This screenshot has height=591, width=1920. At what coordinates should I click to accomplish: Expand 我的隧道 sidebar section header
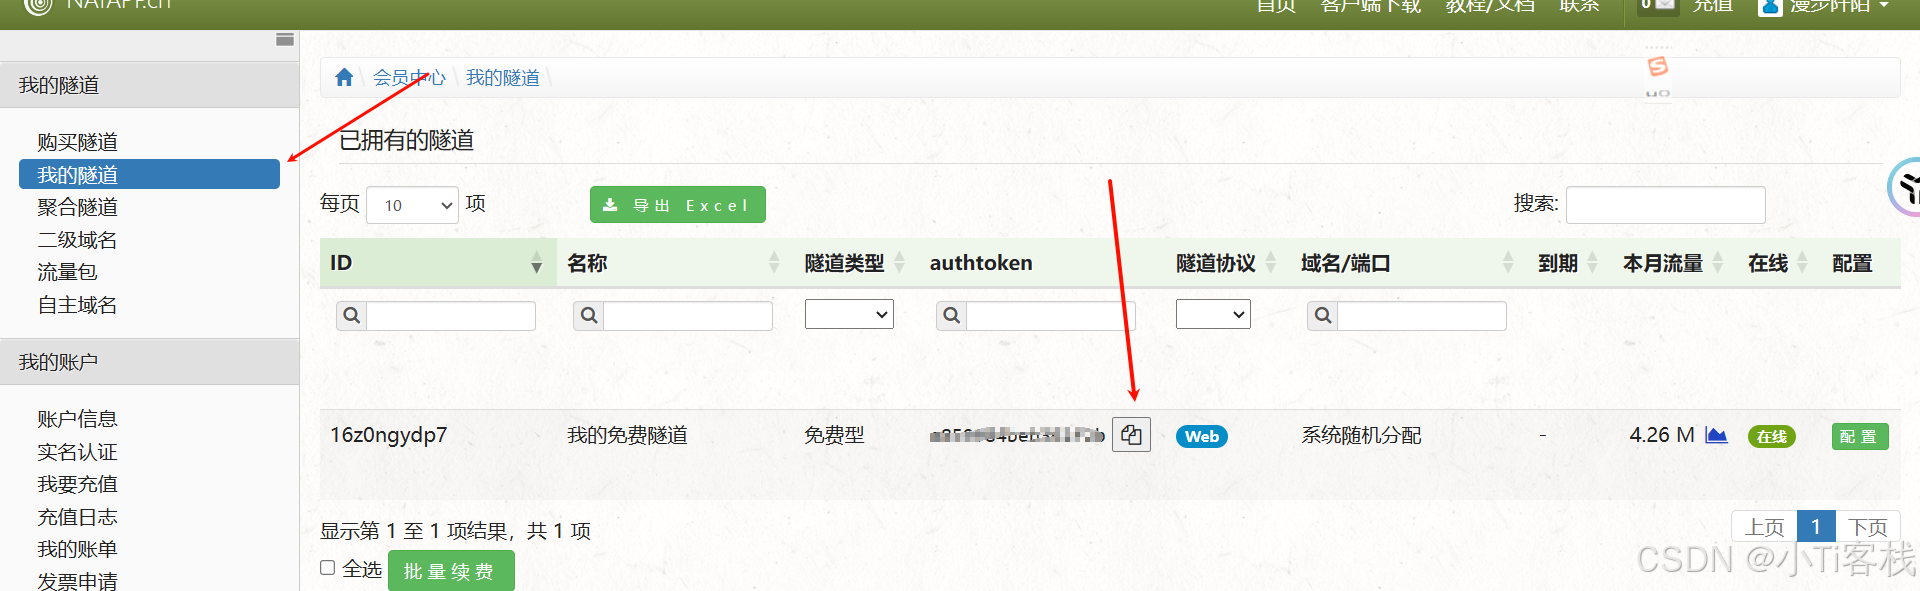(x=149, y=85)
